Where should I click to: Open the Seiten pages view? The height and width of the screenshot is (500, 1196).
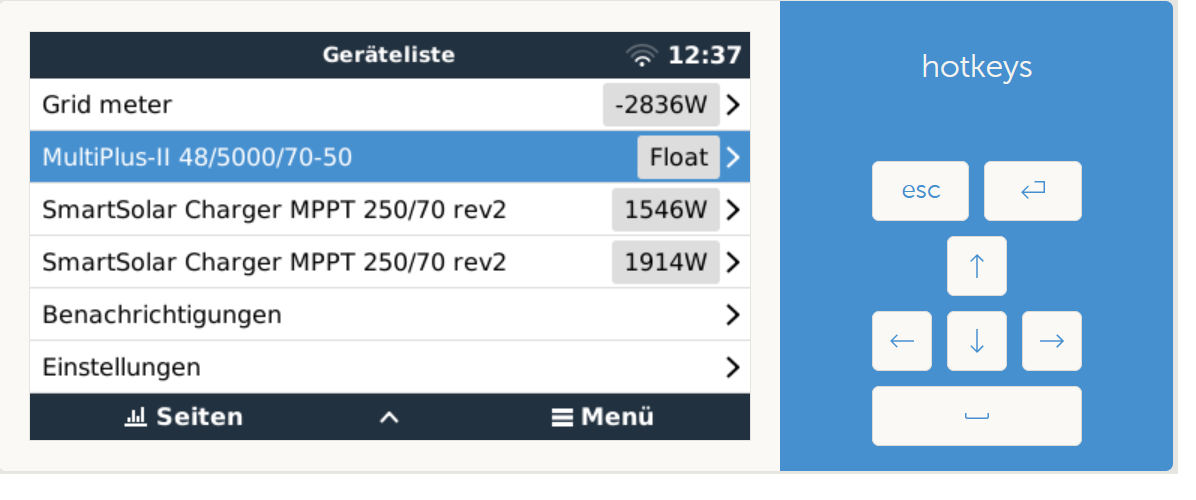183,417
